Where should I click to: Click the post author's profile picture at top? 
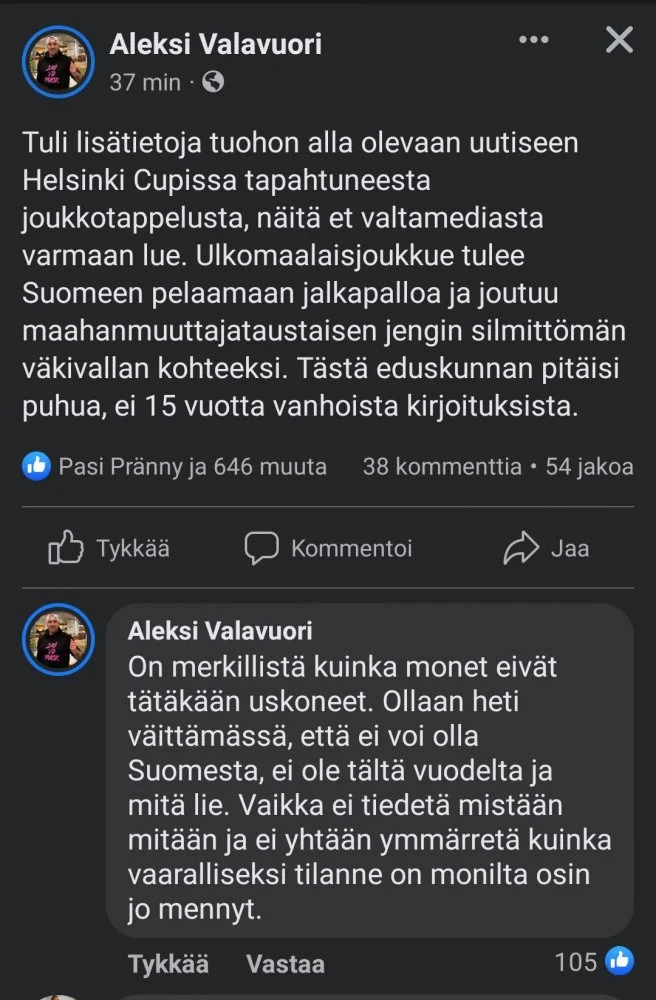coord(58,60)
